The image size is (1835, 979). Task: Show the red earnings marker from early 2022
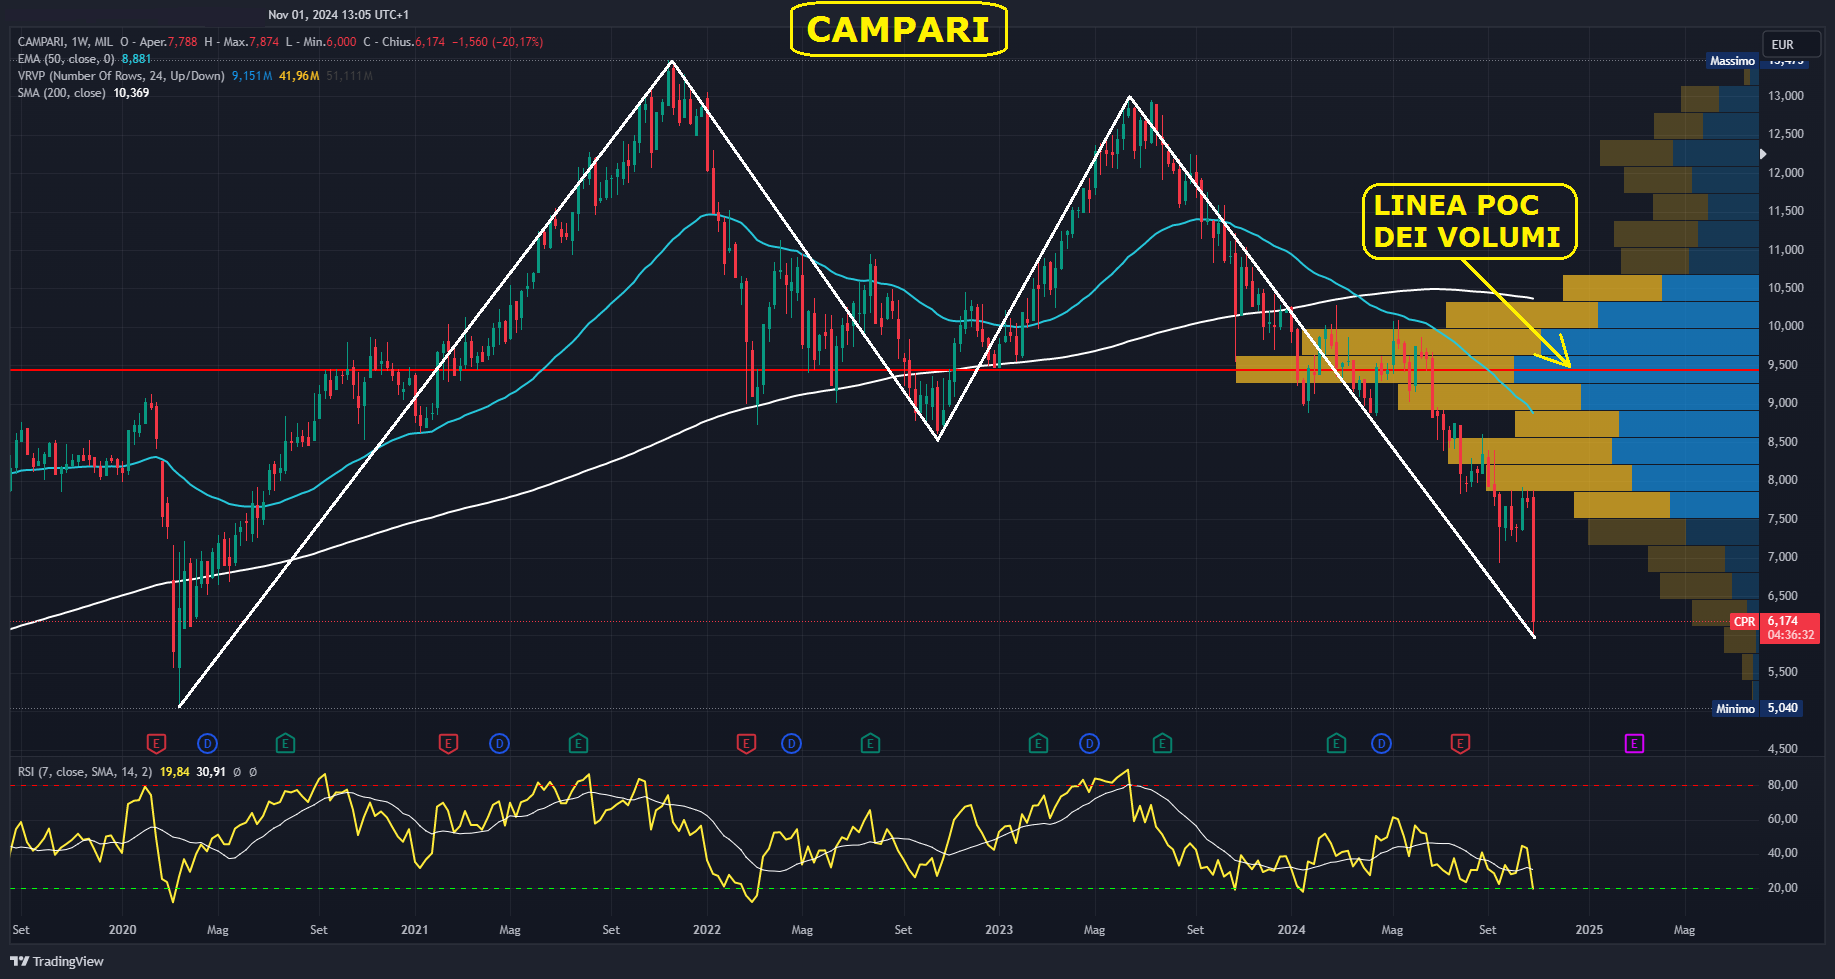click(x=746, y=743)
